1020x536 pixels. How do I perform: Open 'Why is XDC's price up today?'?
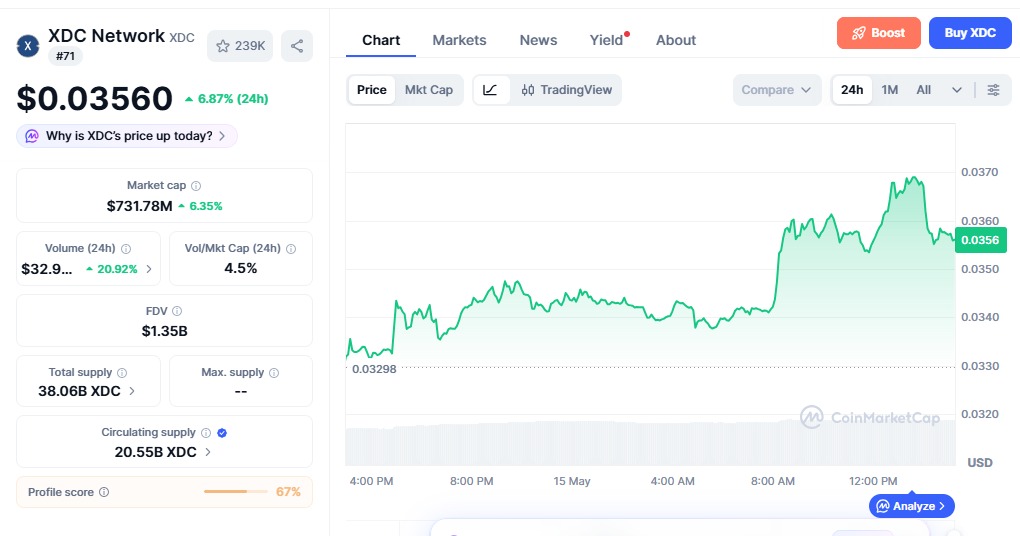(127, 136)
